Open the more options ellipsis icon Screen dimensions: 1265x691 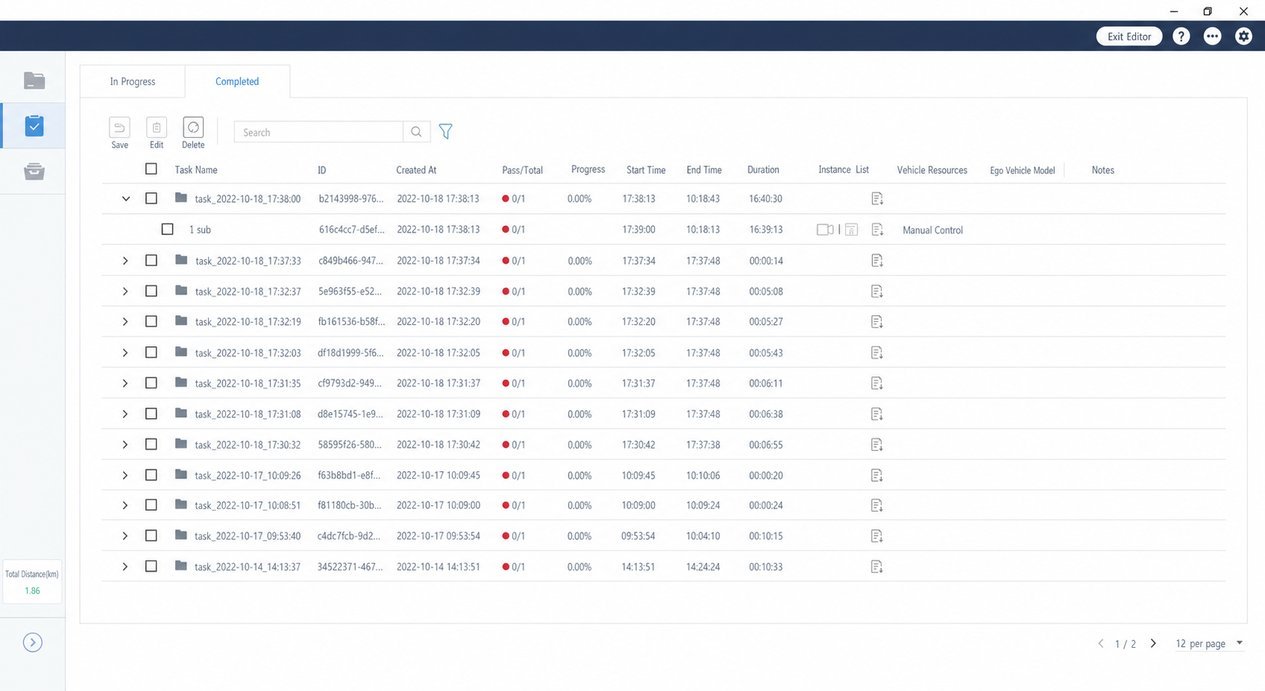(1212, 36)
